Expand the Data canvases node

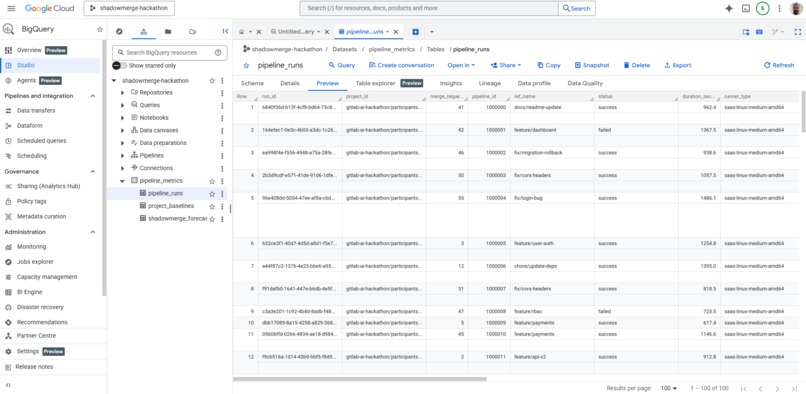[122, 130]
